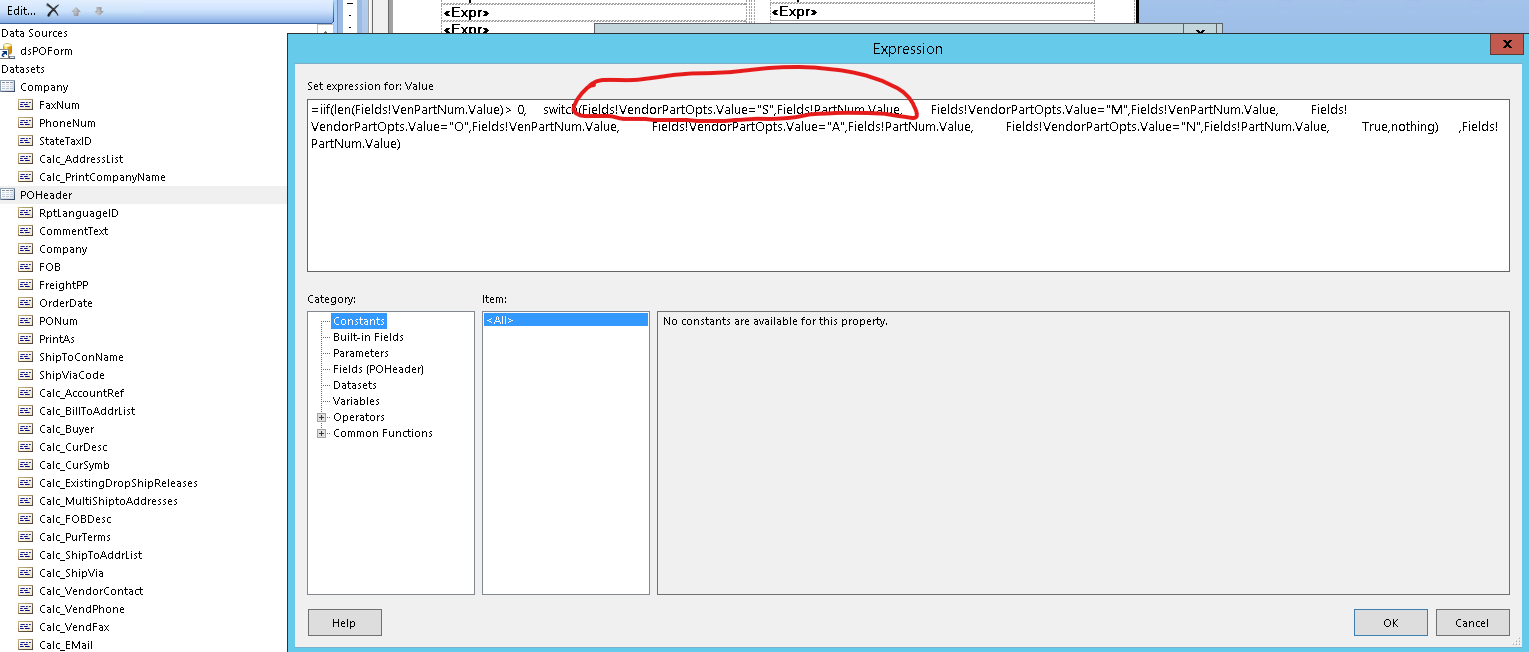
Task: Click the Delete X icon in Report Data toolbar
Action: point(52,11)
